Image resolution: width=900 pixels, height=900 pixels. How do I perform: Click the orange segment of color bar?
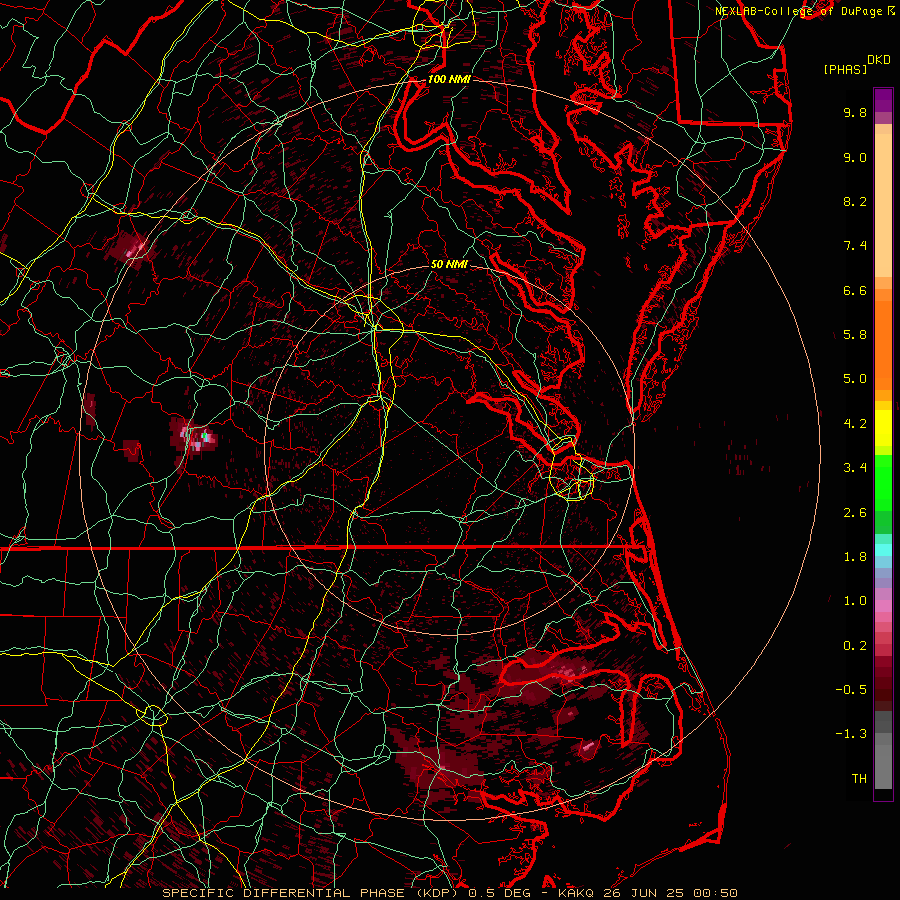[x=883, y=346]
